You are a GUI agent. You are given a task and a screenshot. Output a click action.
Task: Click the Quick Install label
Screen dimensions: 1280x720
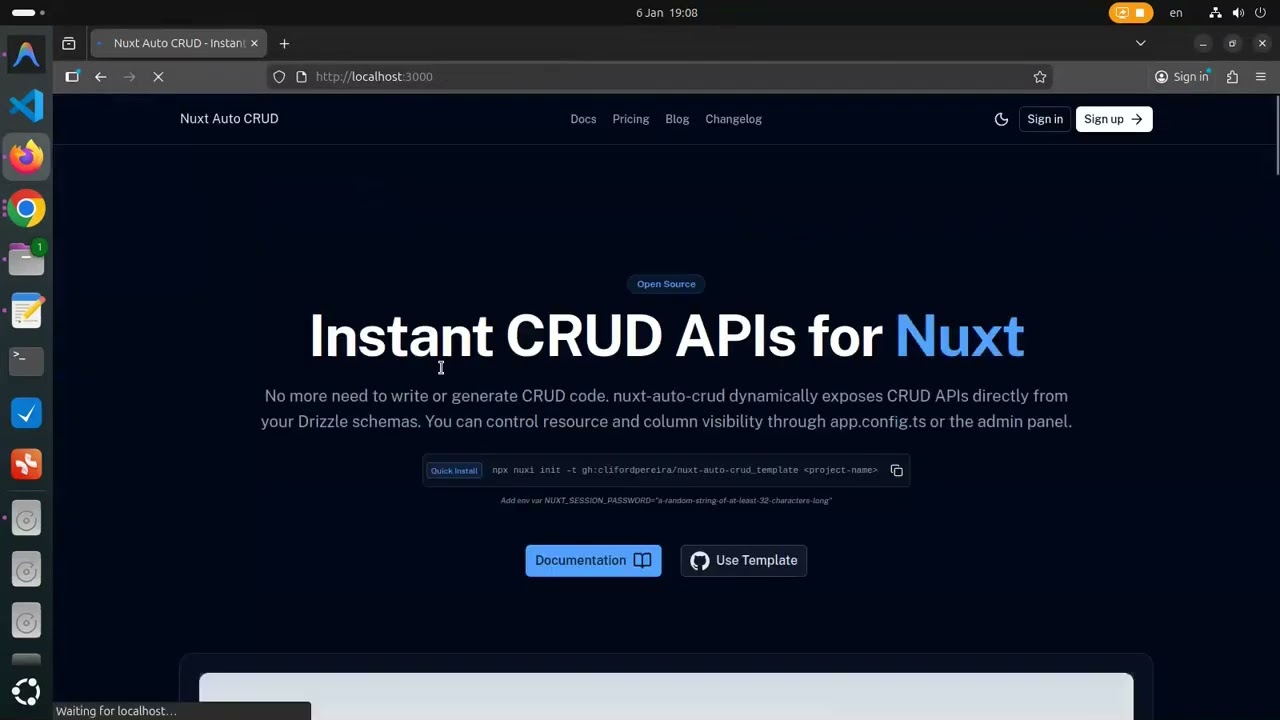(x=454, y=471)
